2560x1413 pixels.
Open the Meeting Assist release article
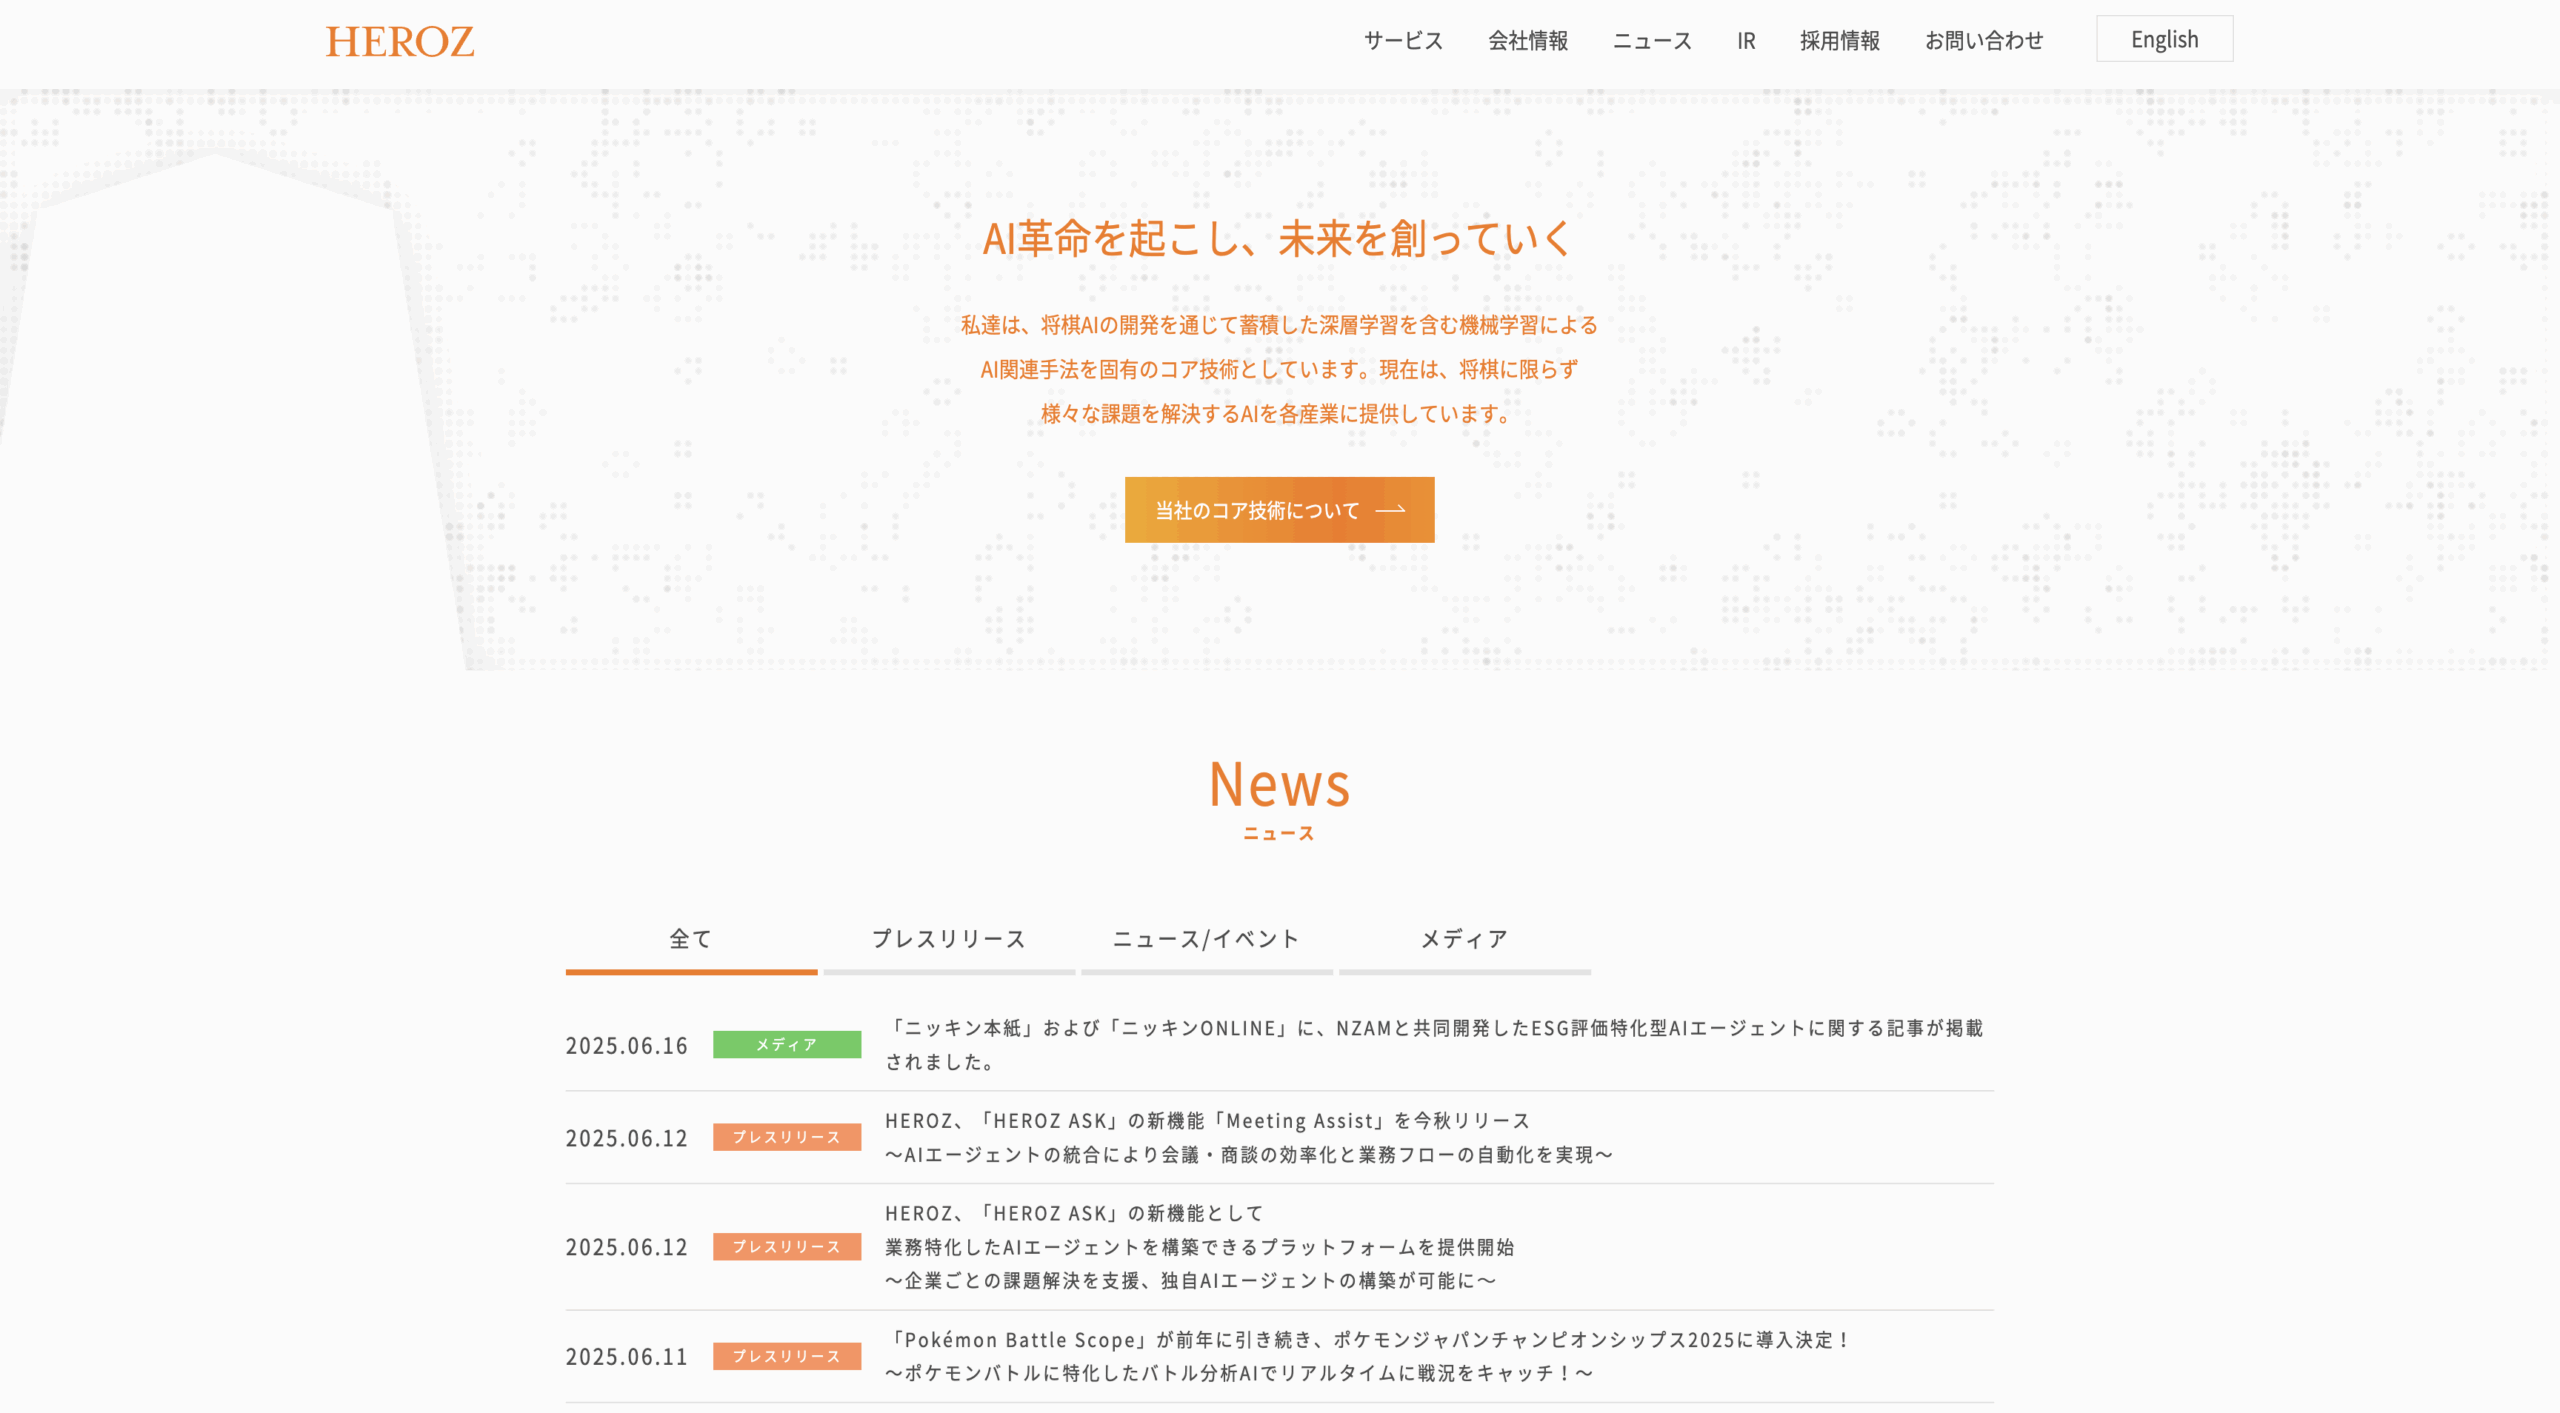(1249, 1138)
